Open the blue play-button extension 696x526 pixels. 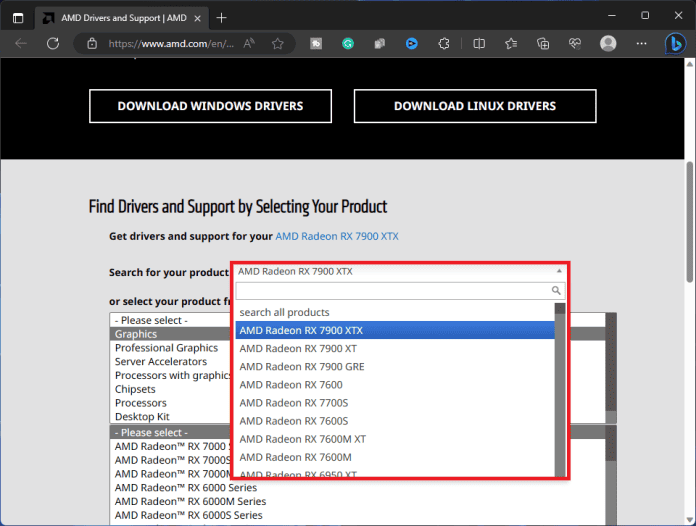(x=411, y=44)
